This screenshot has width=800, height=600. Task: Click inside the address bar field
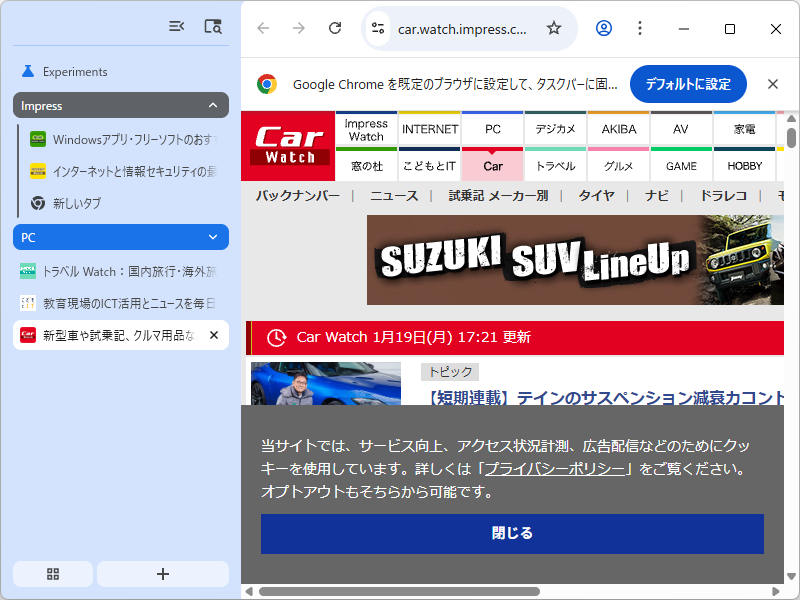(460, 29)
